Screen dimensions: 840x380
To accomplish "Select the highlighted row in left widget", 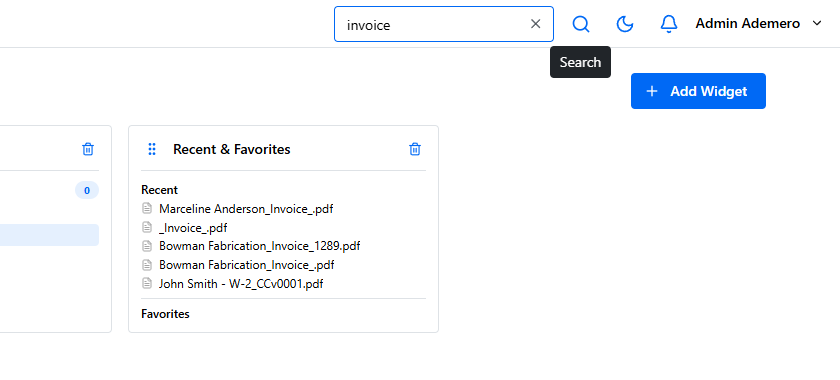I will pyautogui.click(x=49, y=235).
